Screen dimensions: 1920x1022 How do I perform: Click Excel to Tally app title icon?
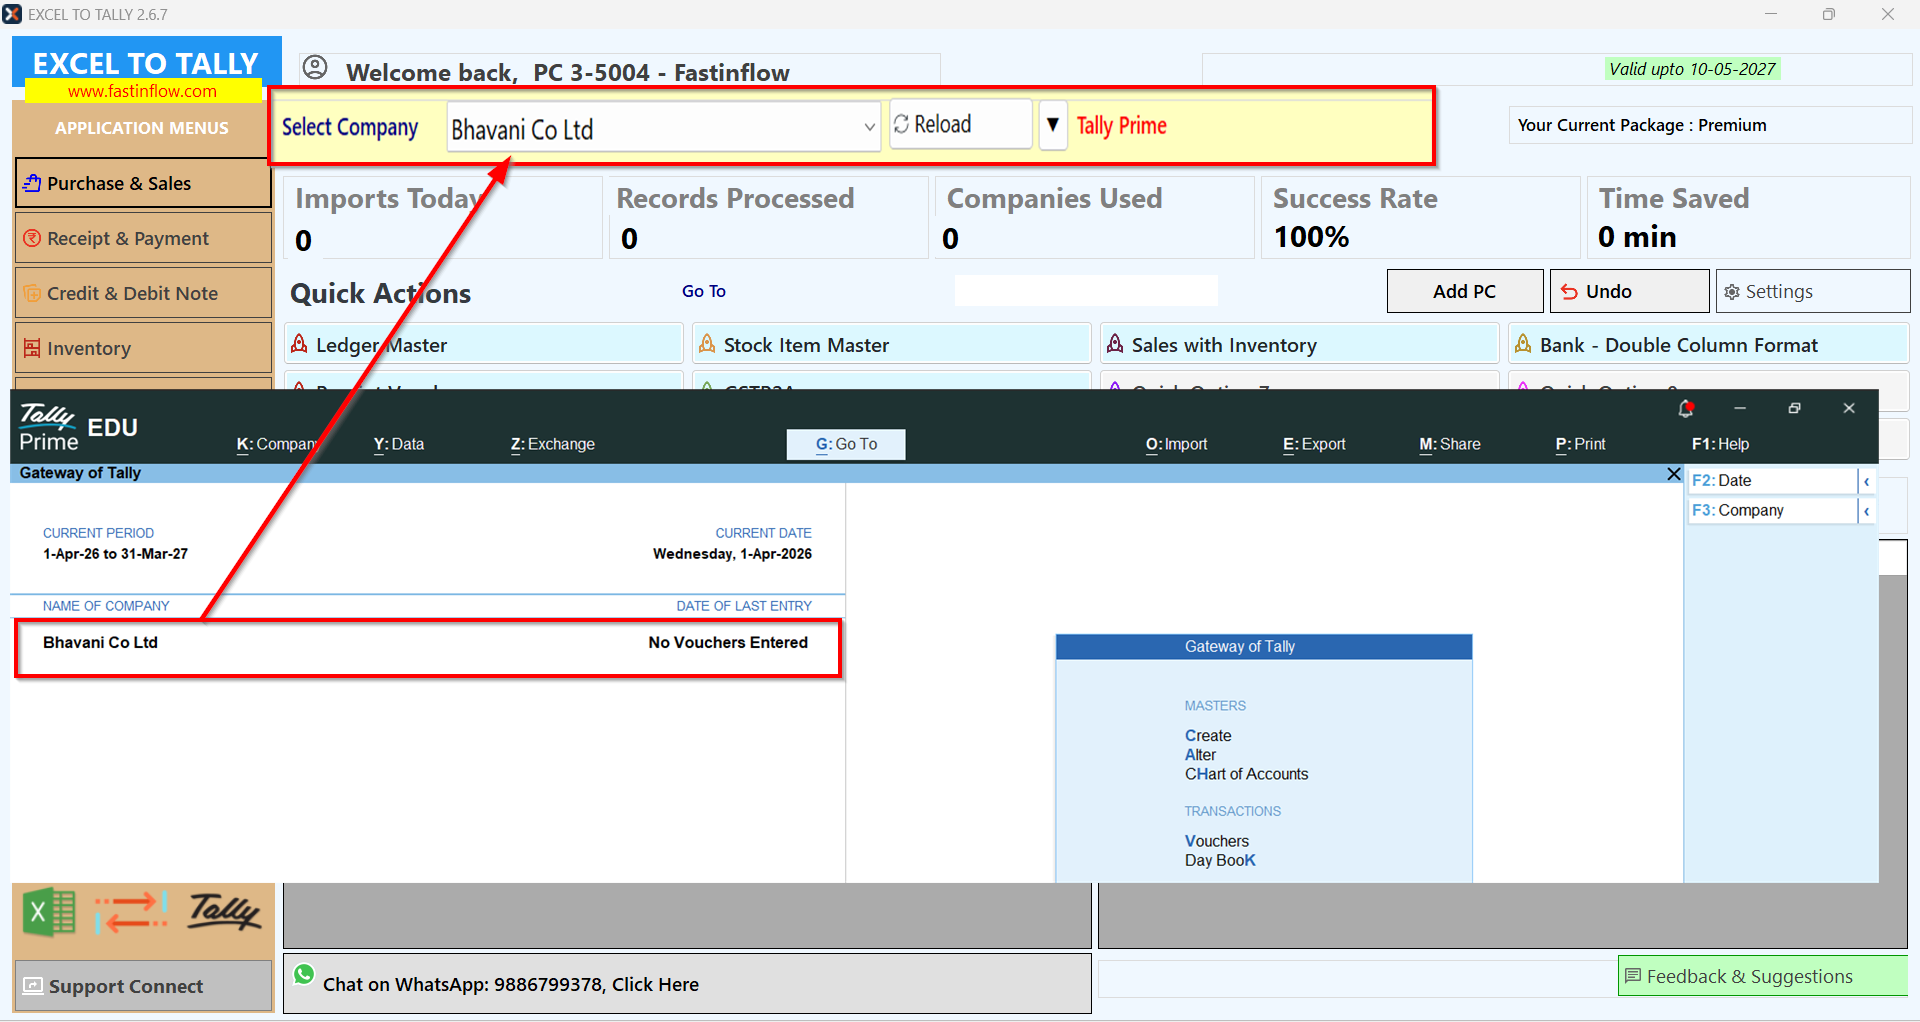(x=12, y=14)
